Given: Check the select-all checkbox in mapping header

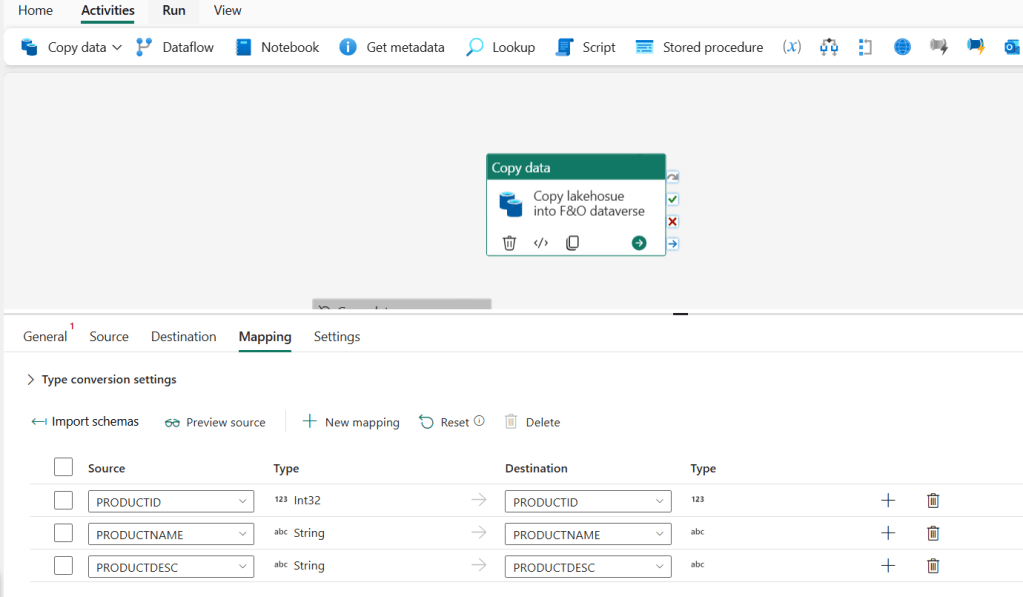Looking at the screenshot, I should pos(63,467).
